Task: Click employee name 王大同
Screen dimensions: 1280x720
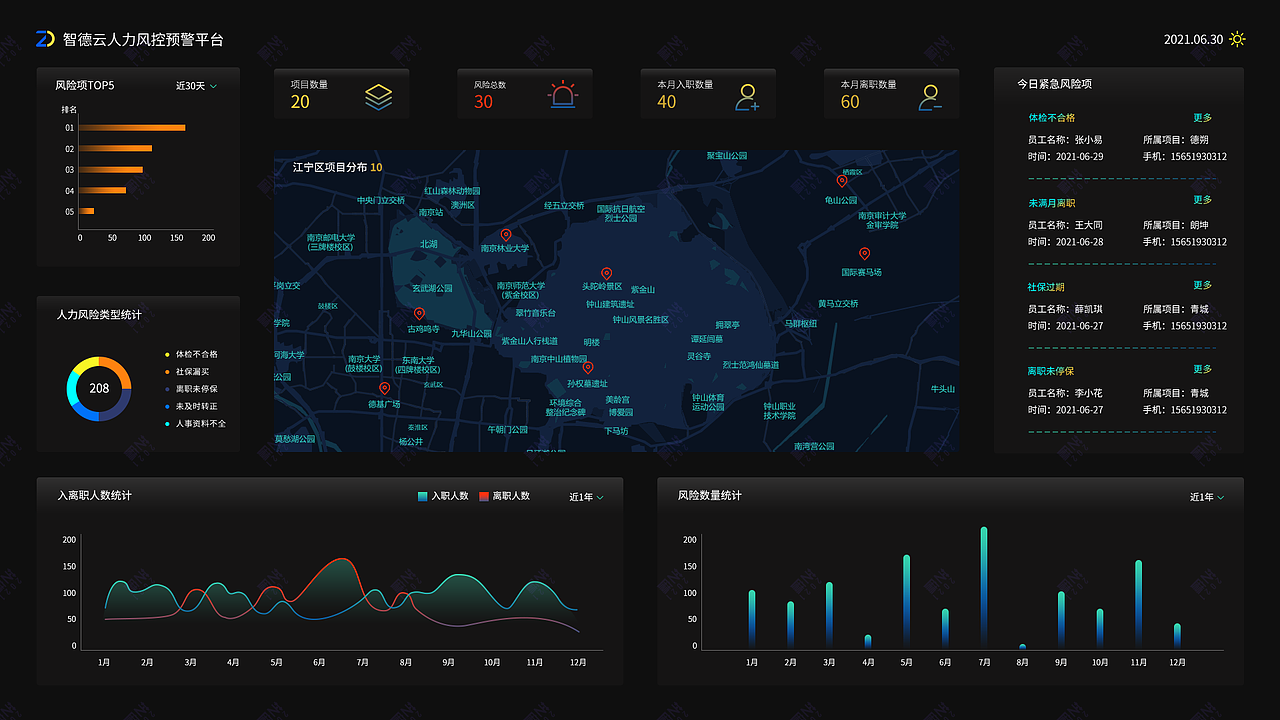Action: click(1089, 225)
